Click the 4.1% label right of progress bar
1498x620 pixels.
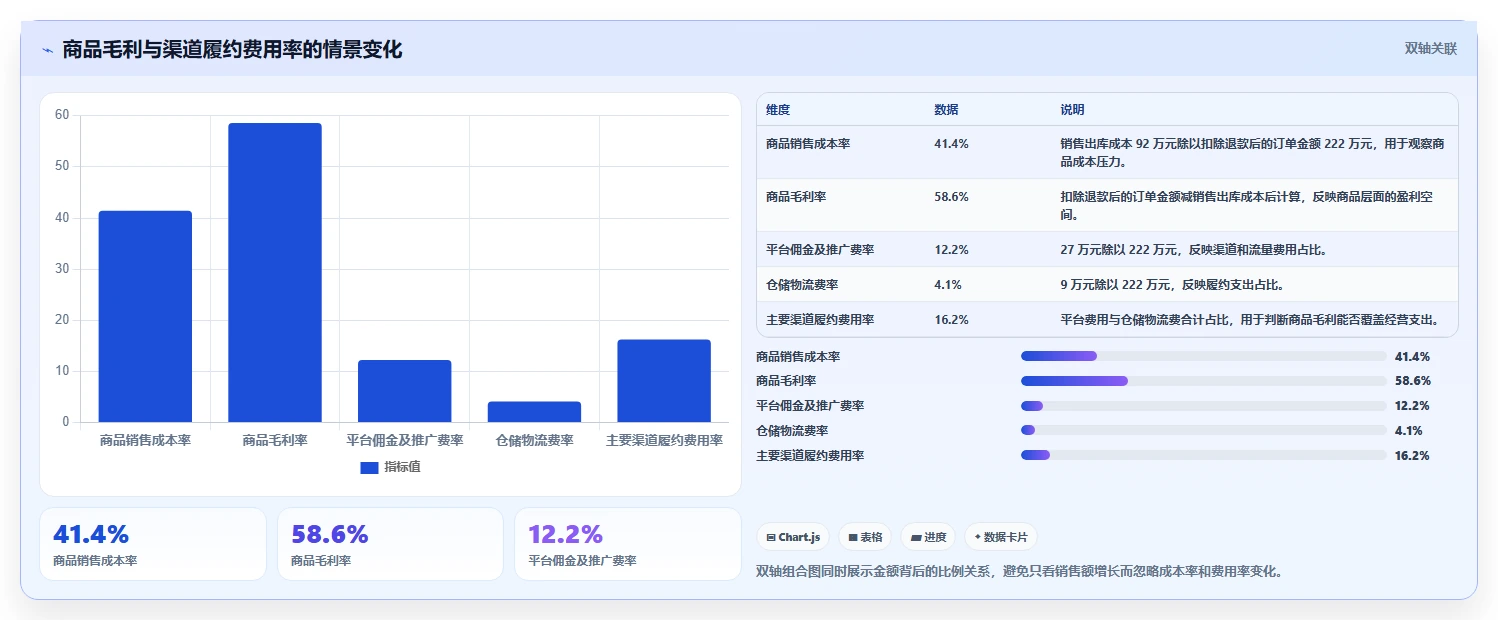tap(1409, 430)
